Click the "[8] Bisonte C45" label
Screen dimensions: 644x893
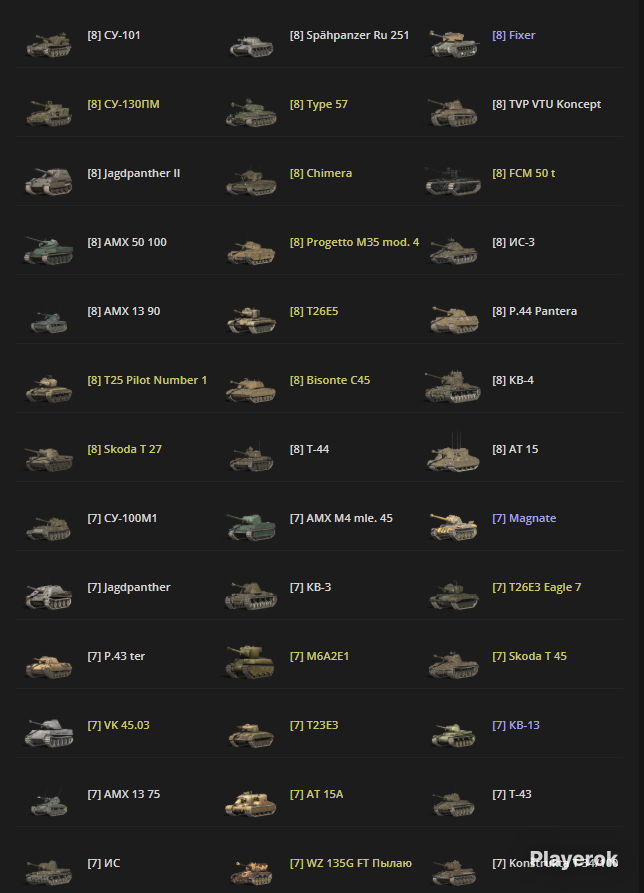coord(330,380)
